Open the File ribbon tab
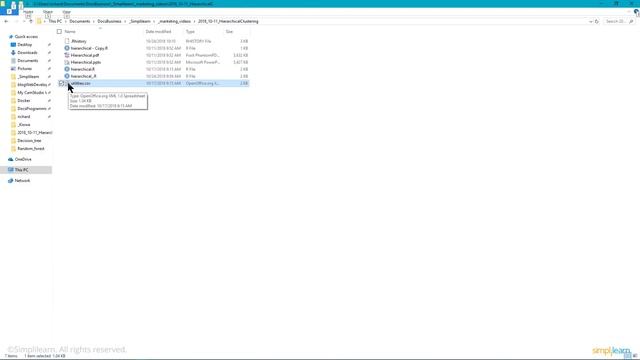The height and width of the screenshot is (360, 640). click(x=10, y=12)
